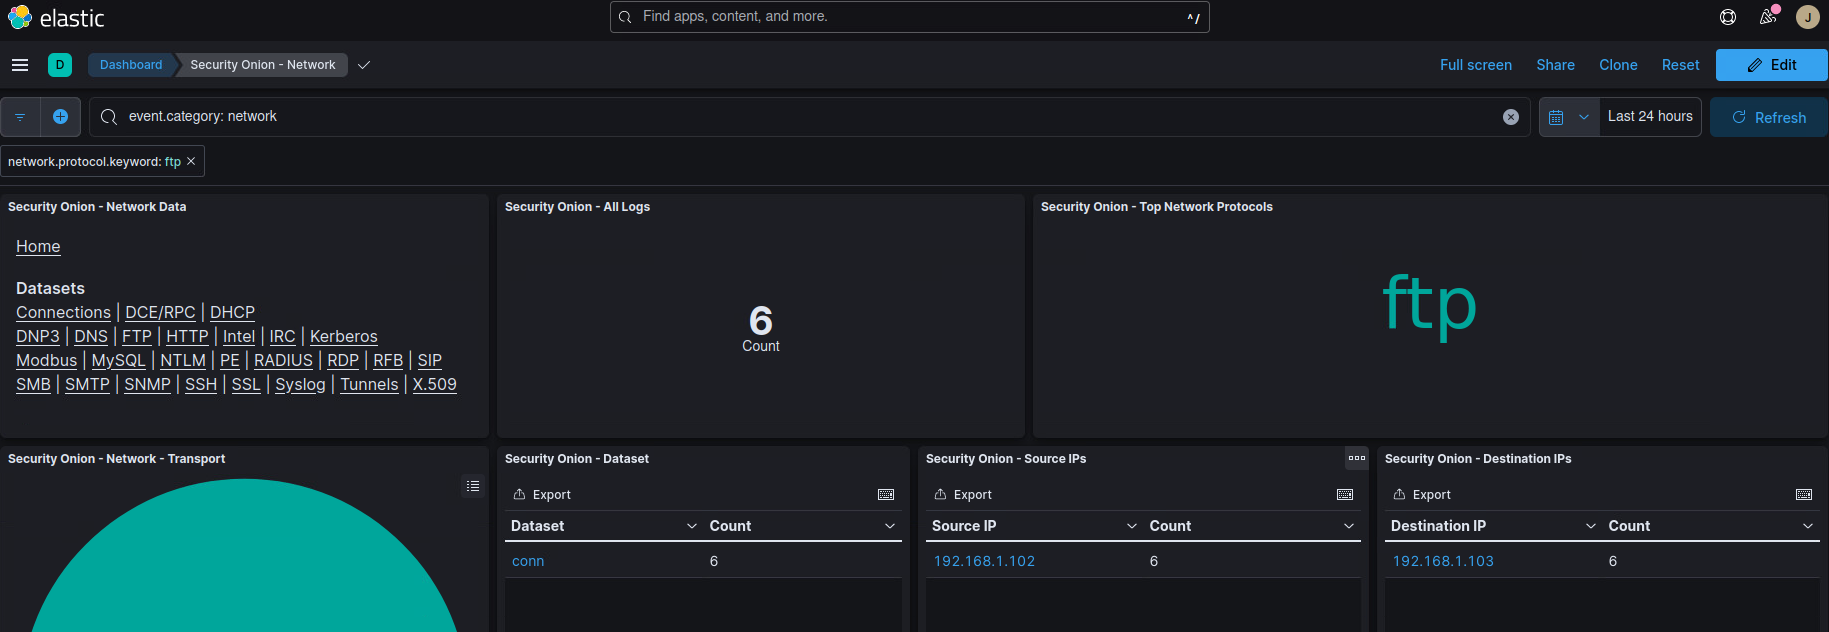Click the Refresh button
The height and width of the screenshot is (632, 1829).
[1768, 117]
